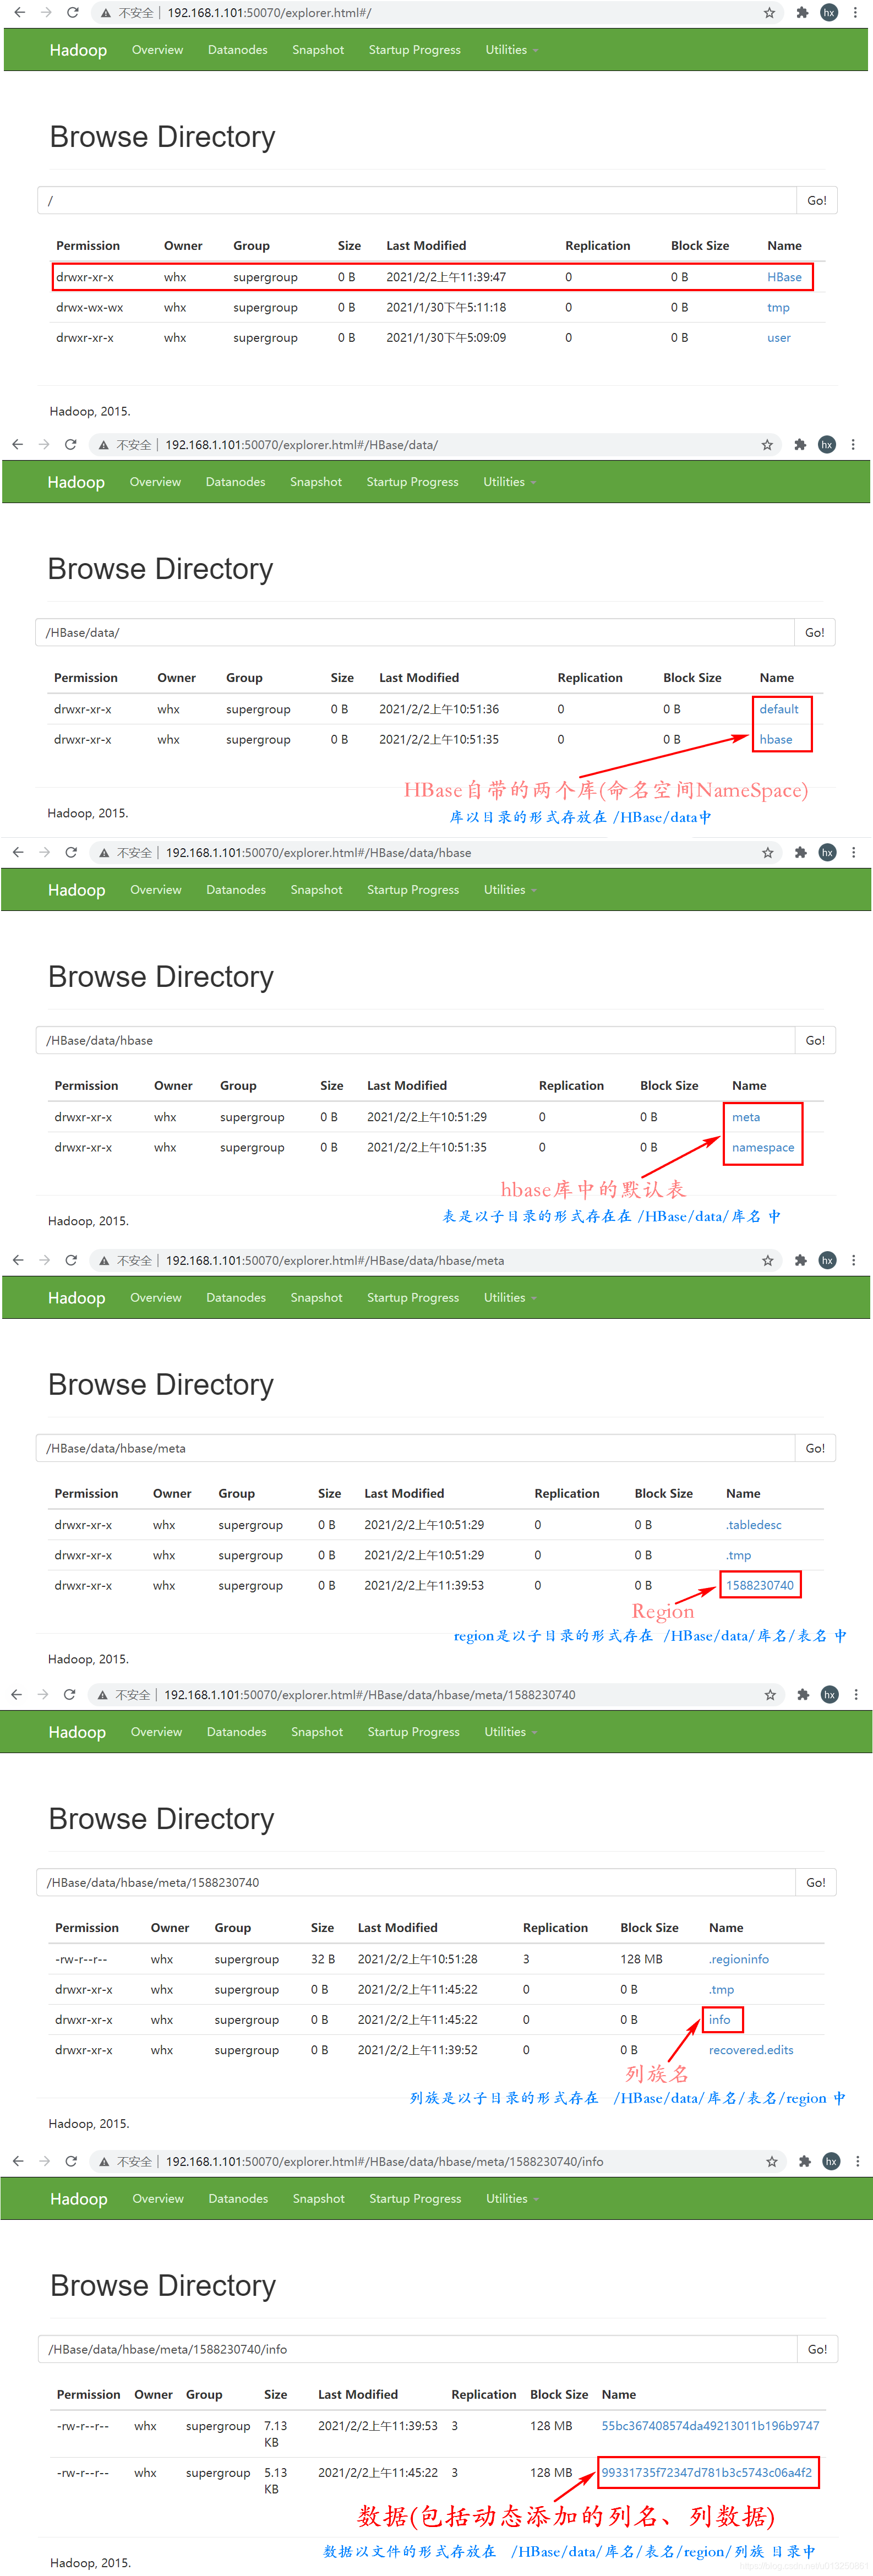Open the tmp directory in root listing
The height and width of the screenshot is (2576, 873).
pyautogui.click(x=778, y=308)
